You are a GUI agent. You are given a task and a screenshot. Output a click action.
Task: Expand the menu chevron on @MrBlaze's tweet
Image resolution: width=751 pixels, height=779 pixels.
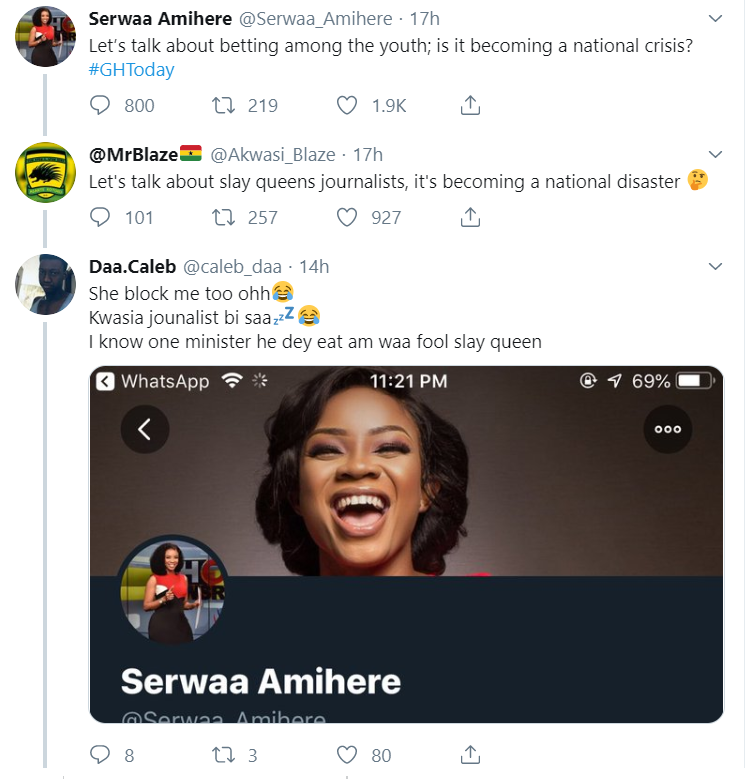click(715, 155)
